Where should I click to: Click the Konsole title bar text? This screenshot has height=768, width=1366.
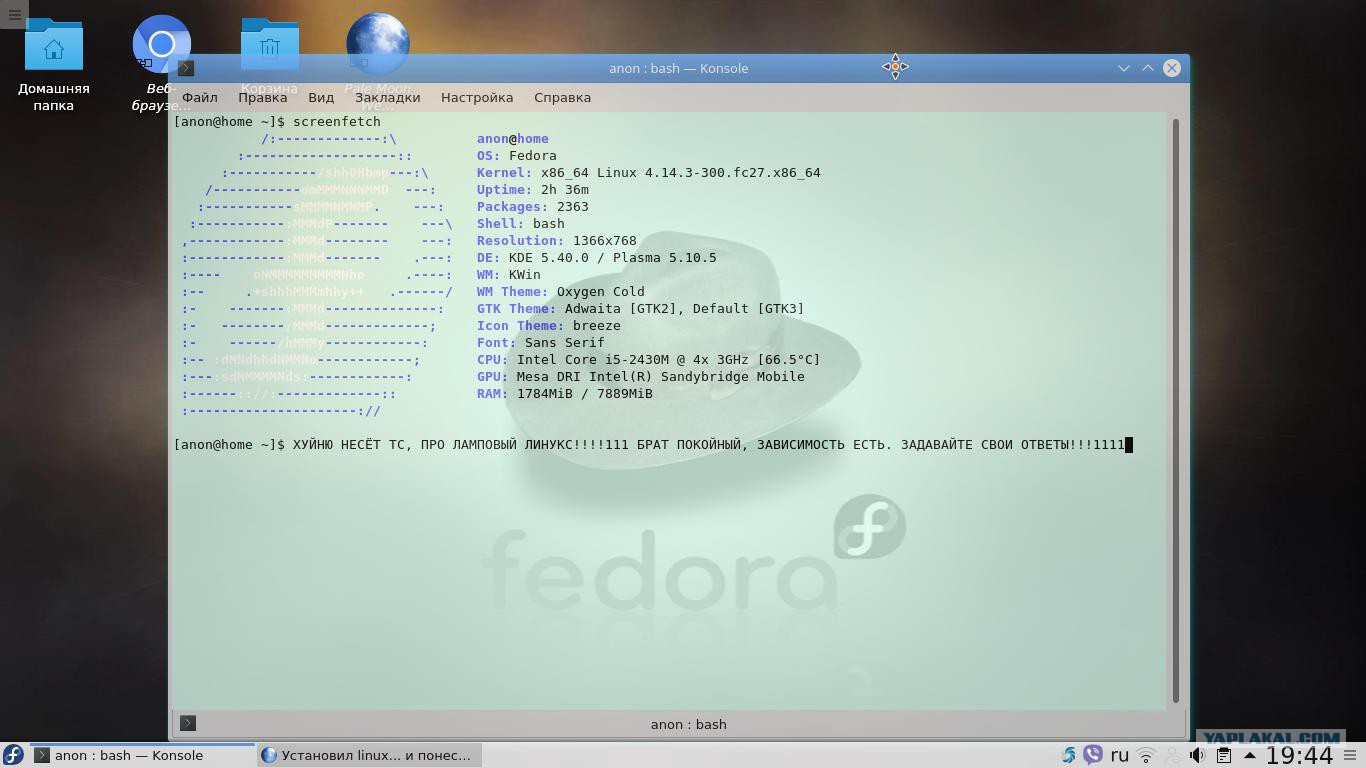(x=679, y=68)
